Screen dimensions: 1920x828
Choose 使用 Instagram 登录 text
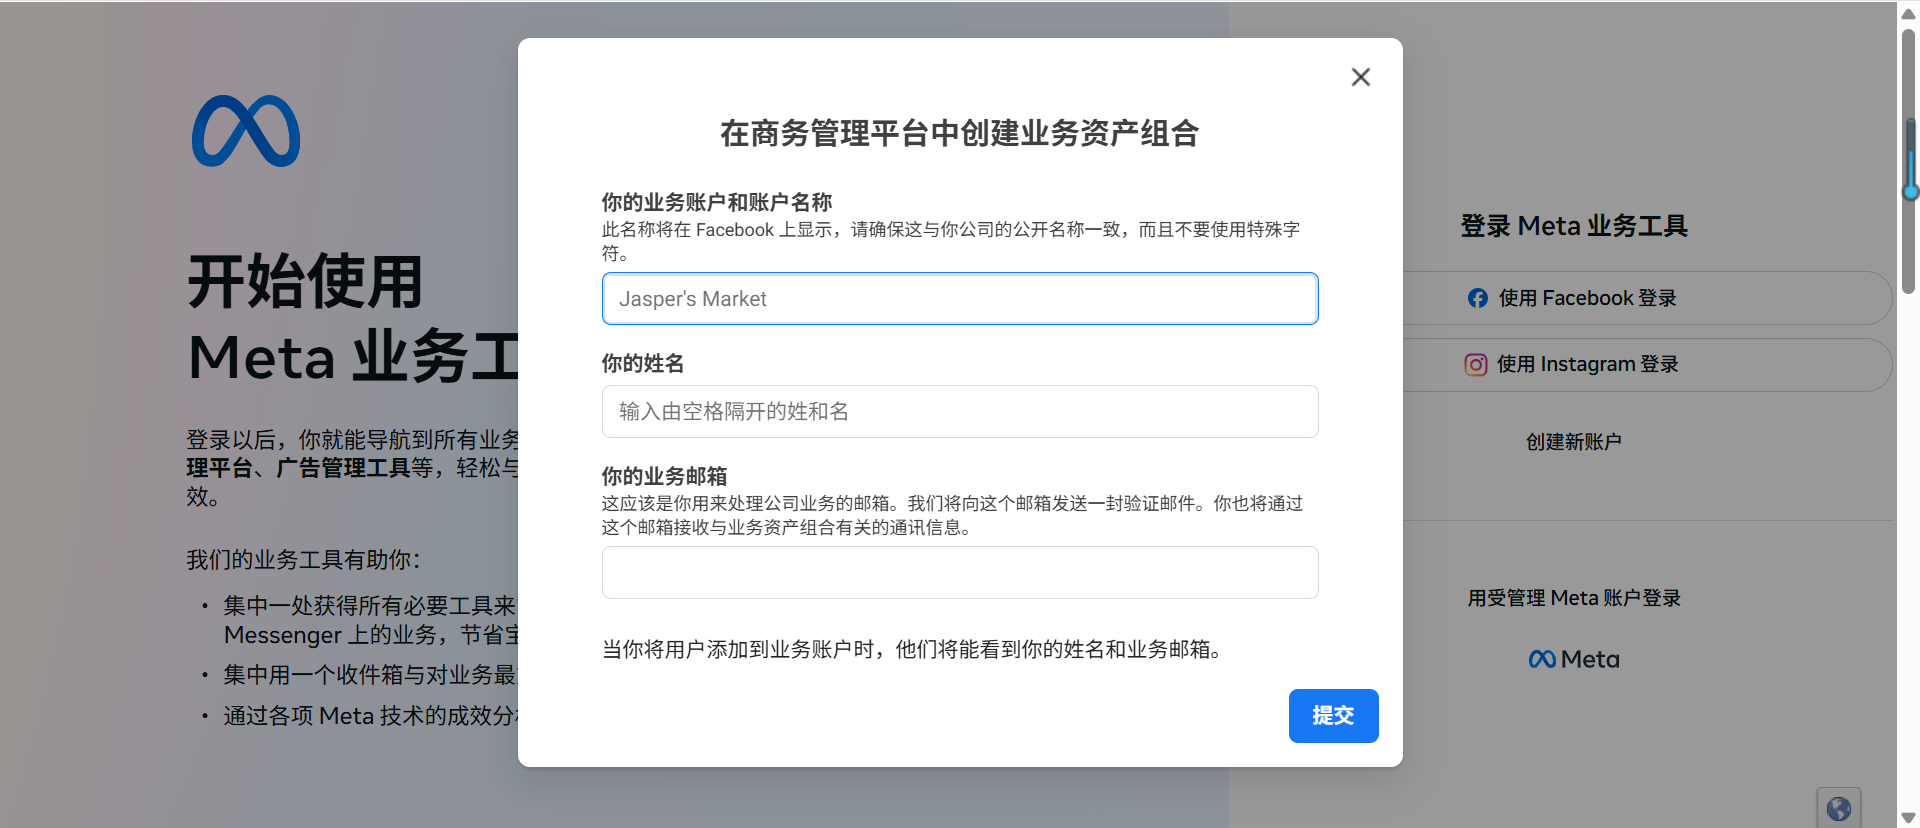pyautogui.click(x=1587, y=365)
